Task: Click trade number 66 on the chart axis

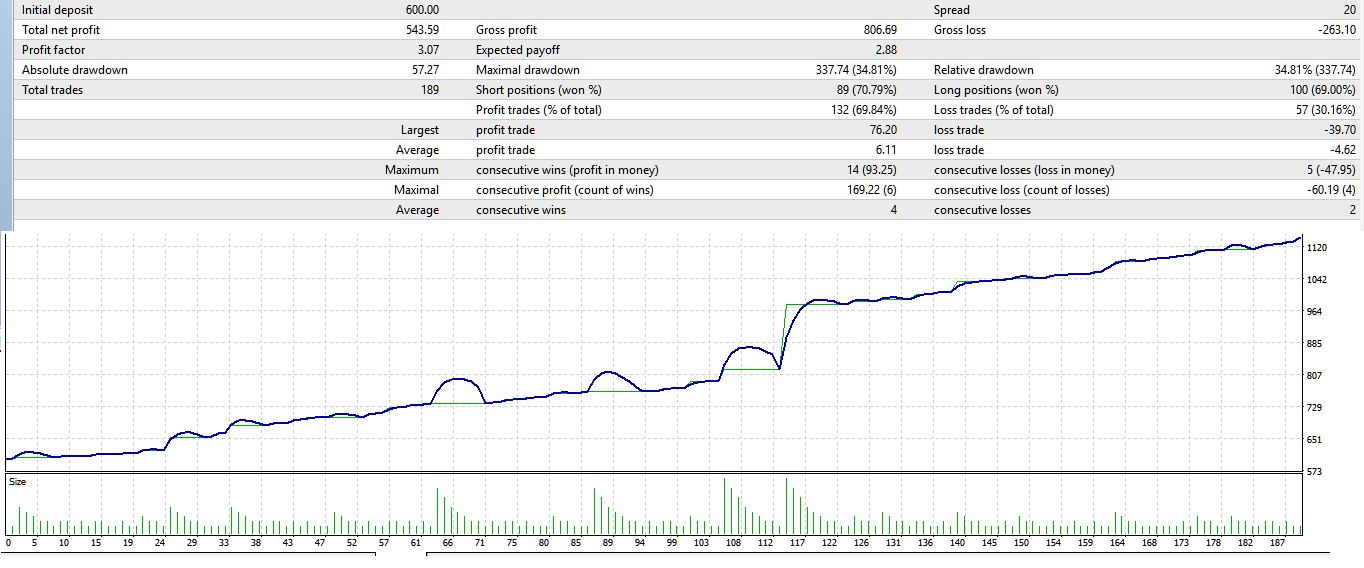Action: [448, 544]
